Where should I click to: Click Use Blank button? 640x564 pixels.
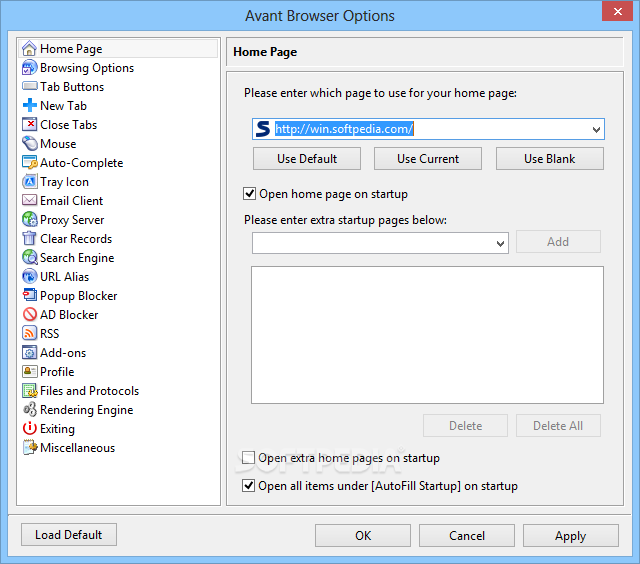tap(549, 158)
